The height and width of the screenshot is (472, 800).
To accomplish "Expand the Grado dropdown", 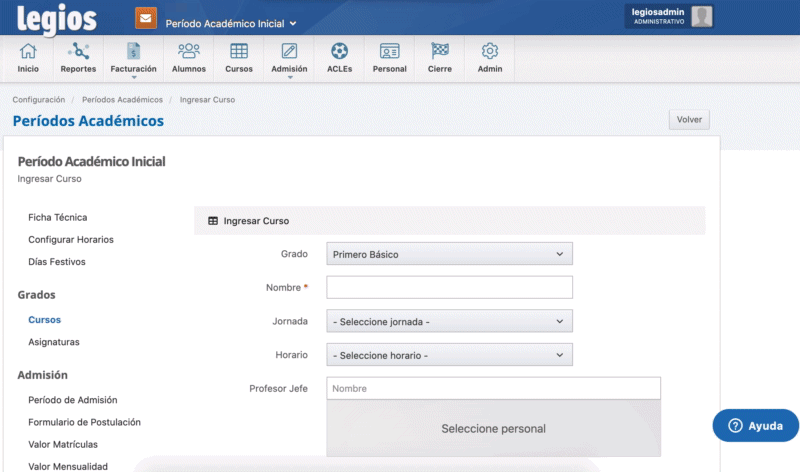I will (x=449, y=254).
